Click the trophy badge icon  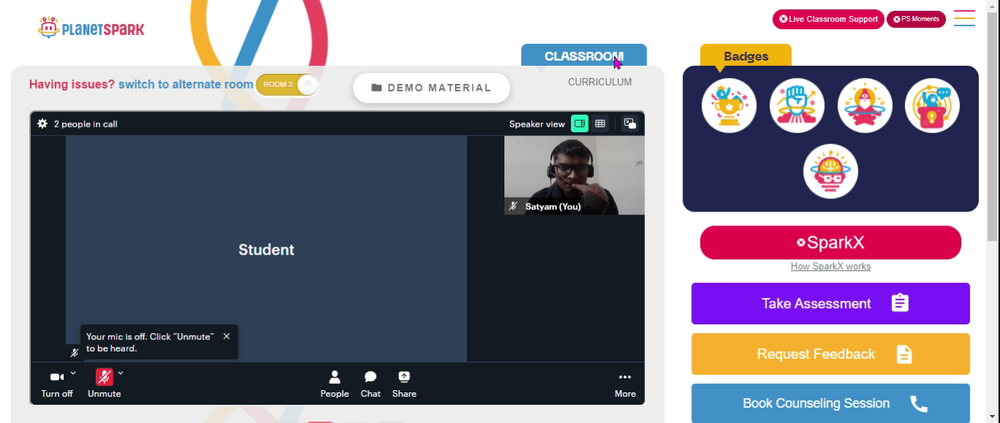click(x=729, y=105)
